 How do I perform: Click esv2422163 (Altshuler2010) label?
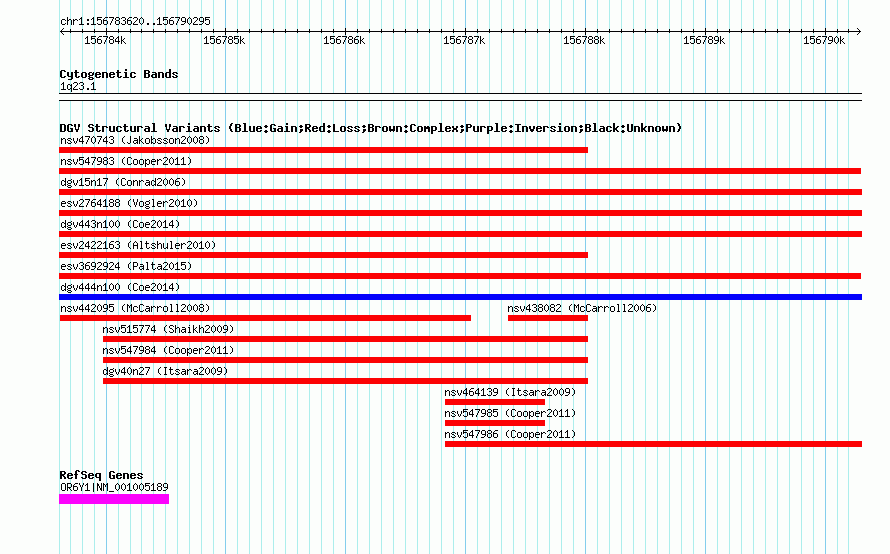point(138,245)
